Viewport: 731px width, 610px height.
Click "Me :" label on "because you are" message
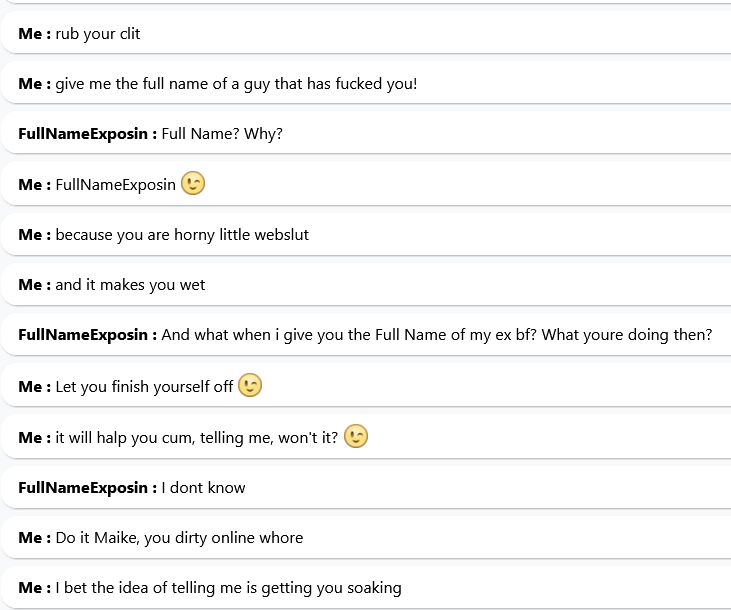(x=34, y=235)
